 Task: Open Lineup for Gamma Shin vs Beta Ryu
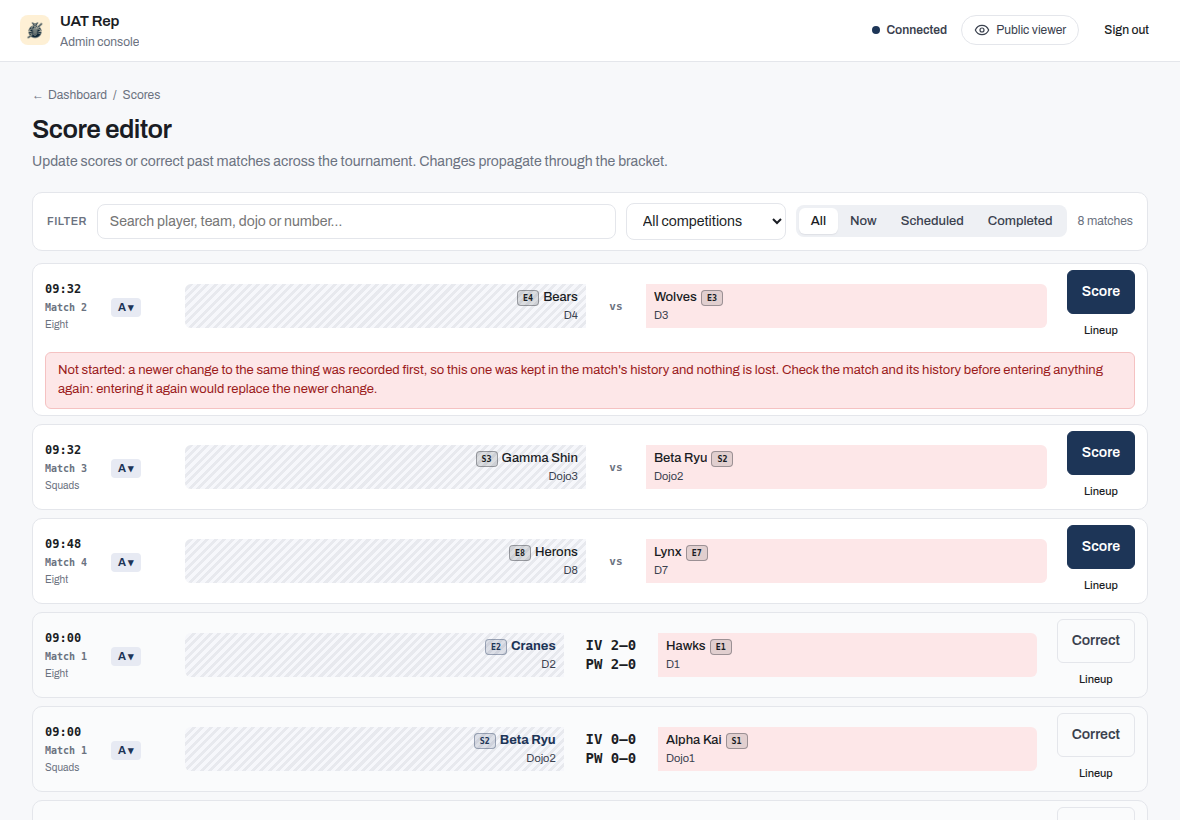click(x=1100, y=491)
